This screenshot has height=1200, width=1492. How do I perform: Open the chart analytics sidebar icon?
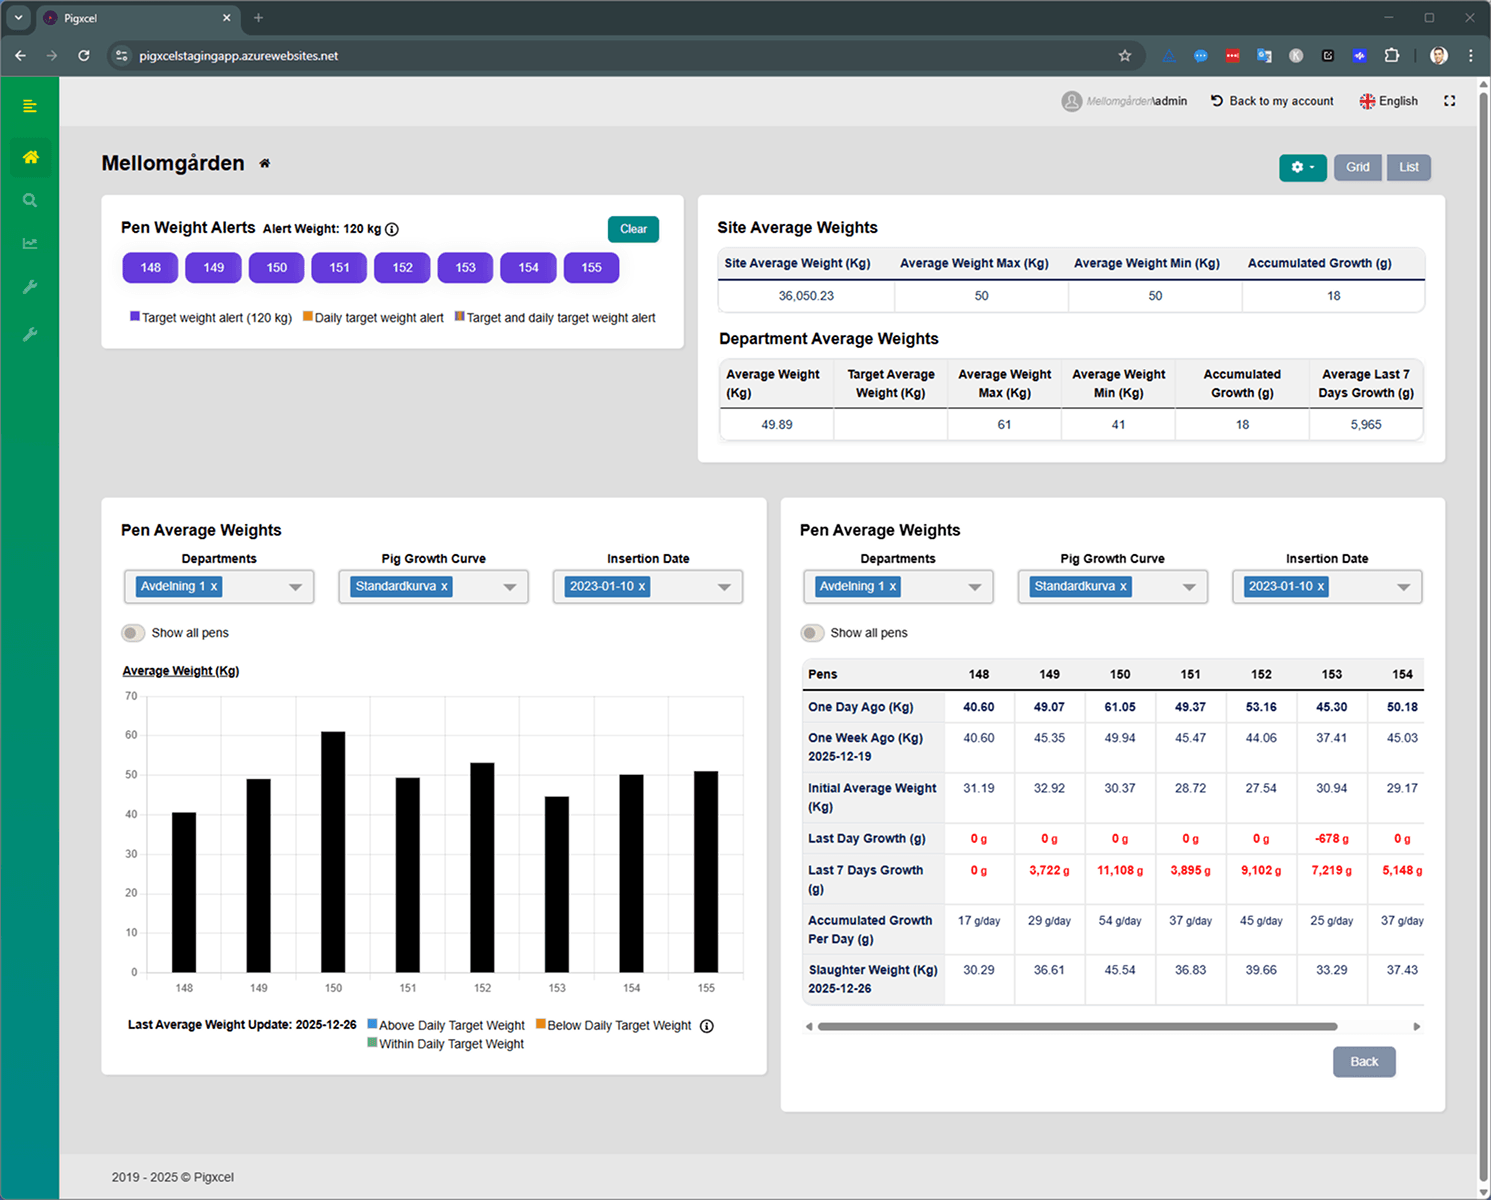[30, 244]
